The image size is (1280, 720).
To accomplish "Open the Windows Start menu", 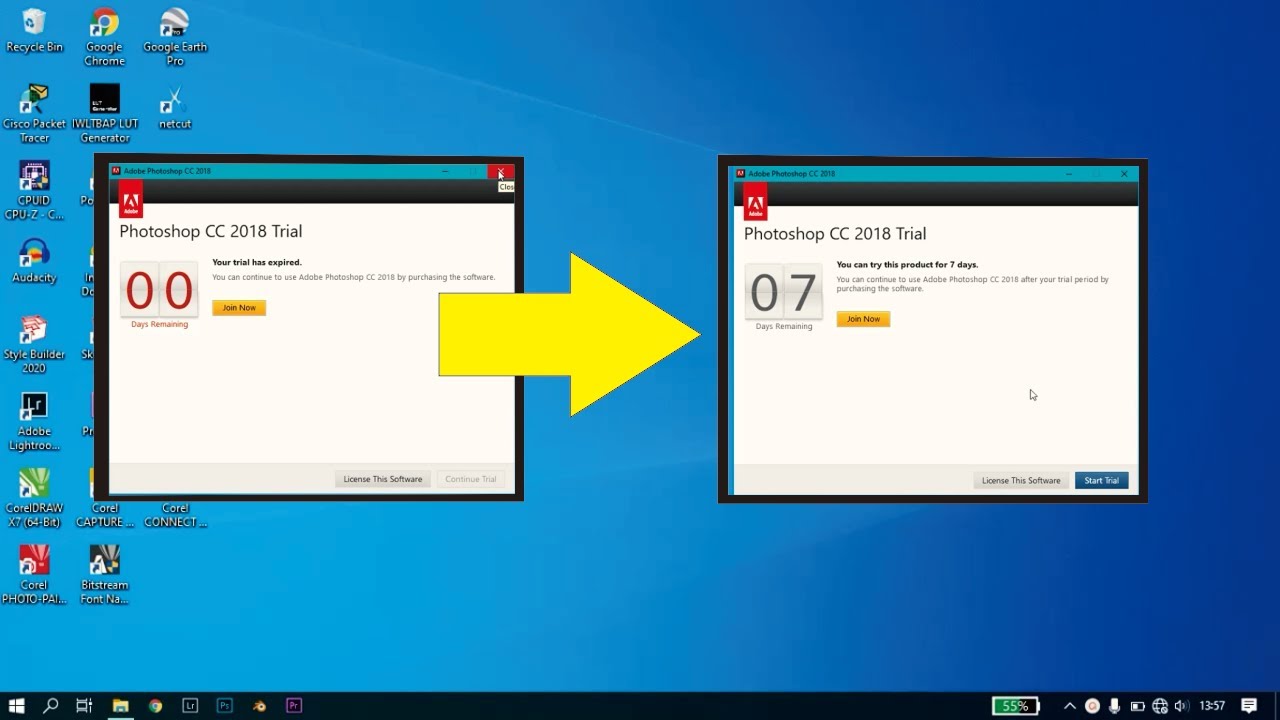I will point(16,705).
